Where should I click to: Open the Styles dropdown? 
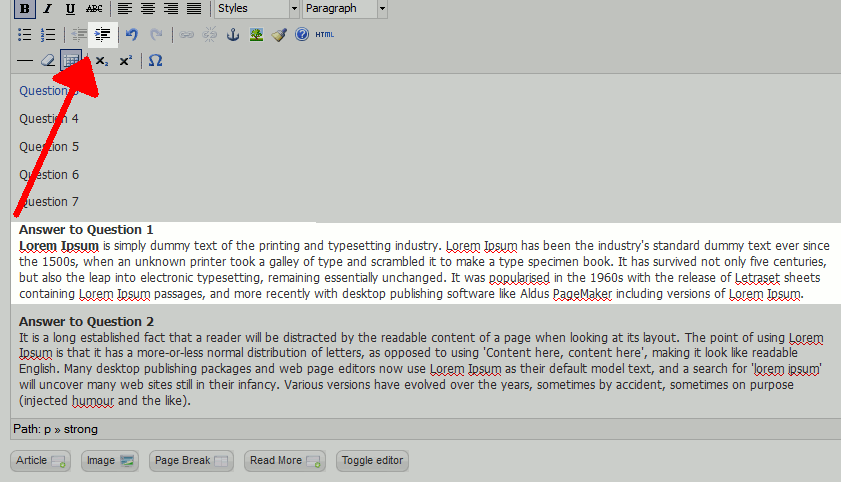256,8
